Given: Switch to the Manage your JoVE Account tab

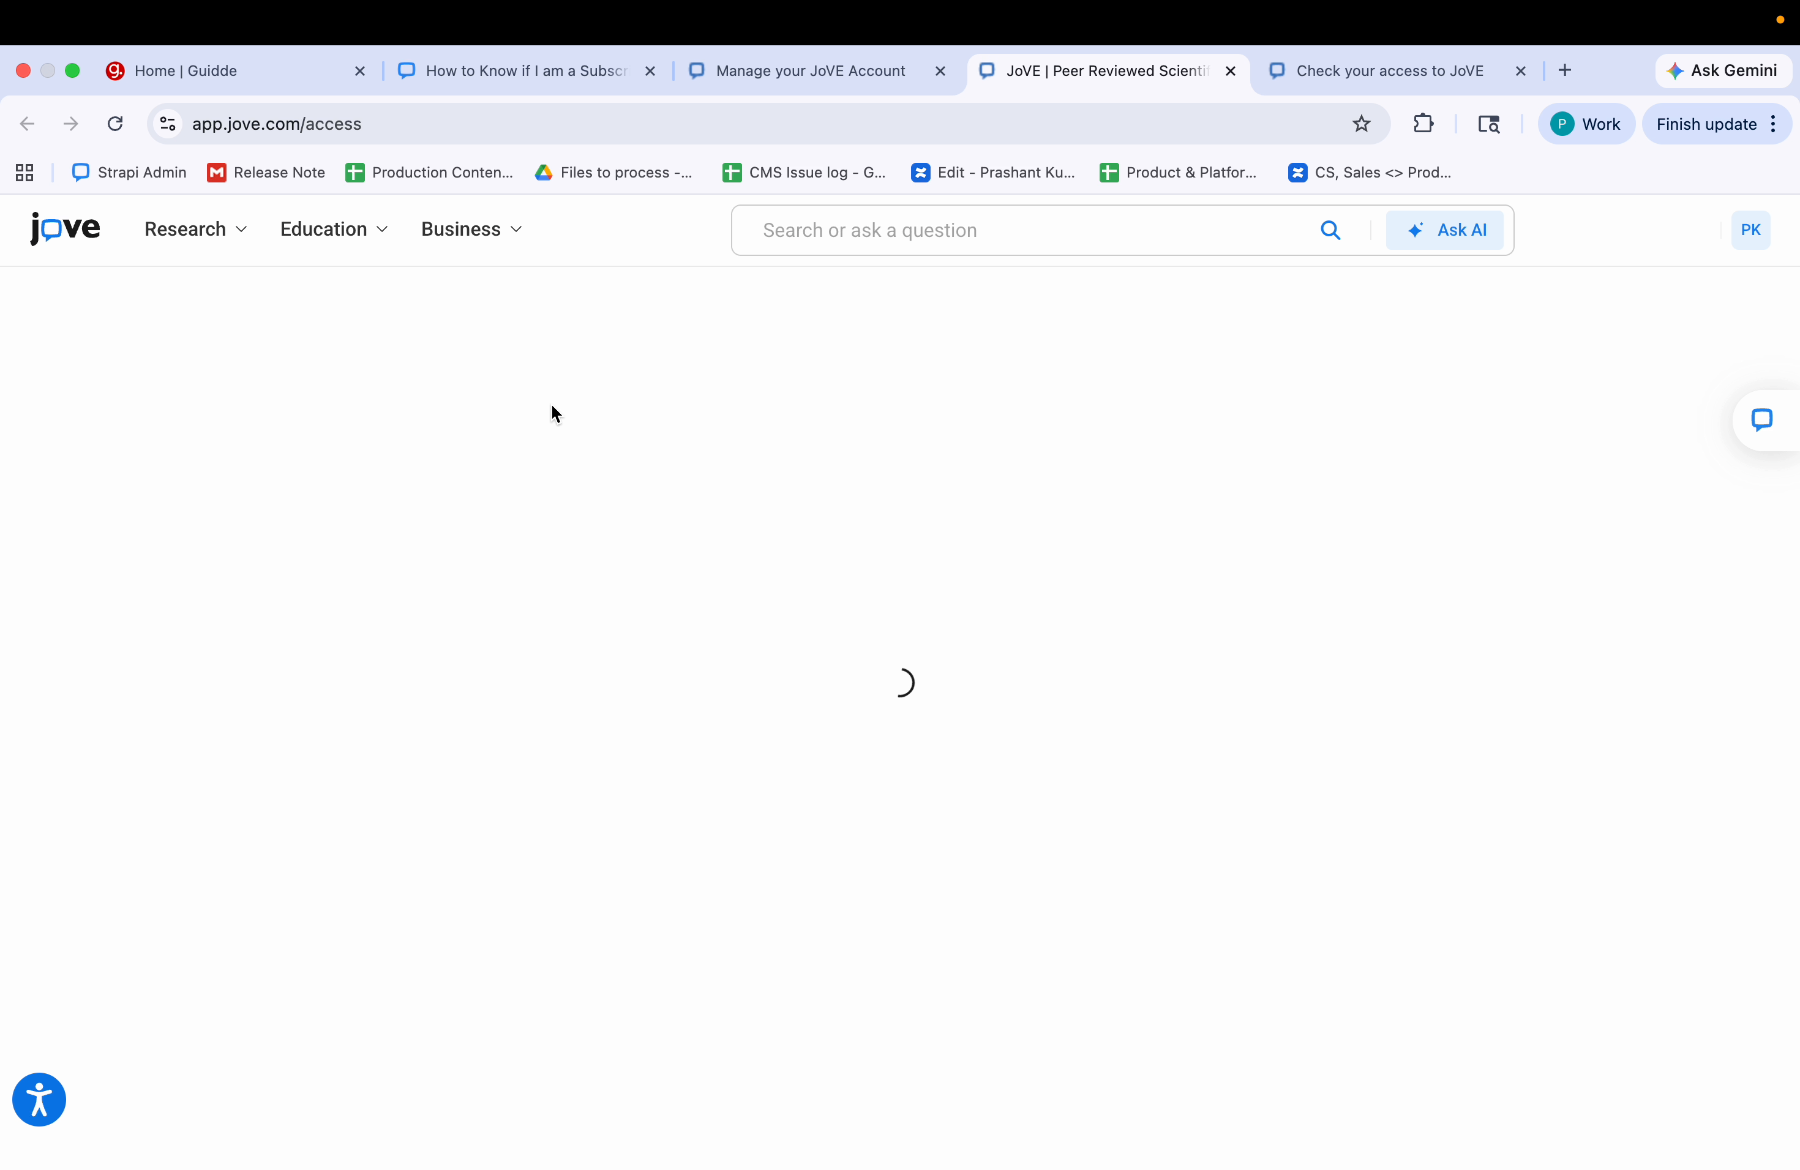Looking at the screenshot, I should (808, 70).
